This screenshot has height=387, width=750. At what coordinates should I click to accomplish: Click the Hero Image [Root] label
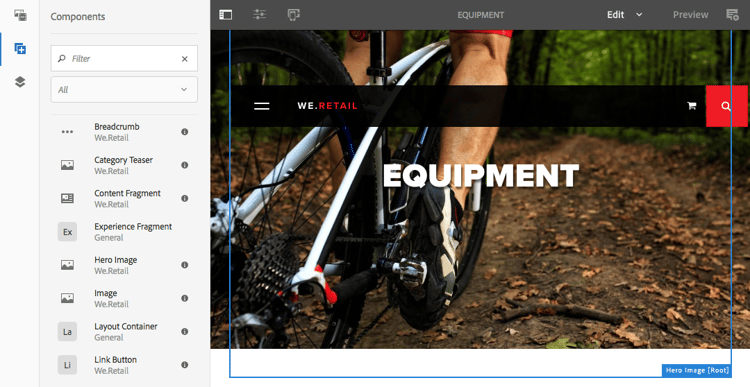click(697, 370)
